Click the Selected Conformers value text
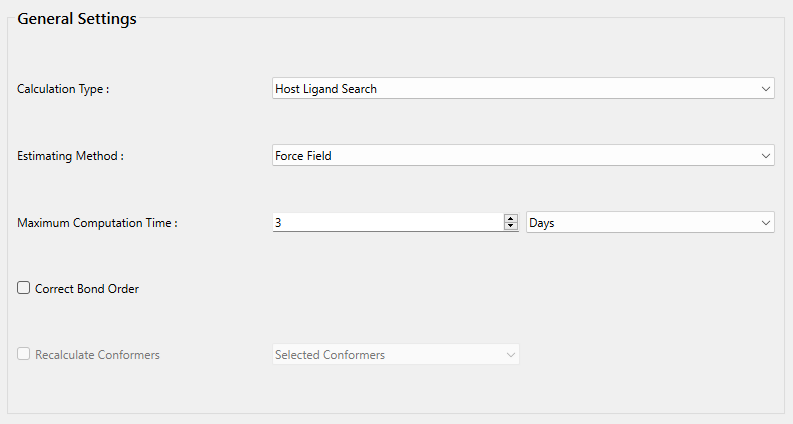Screen dimensions: 793x424 330,355
